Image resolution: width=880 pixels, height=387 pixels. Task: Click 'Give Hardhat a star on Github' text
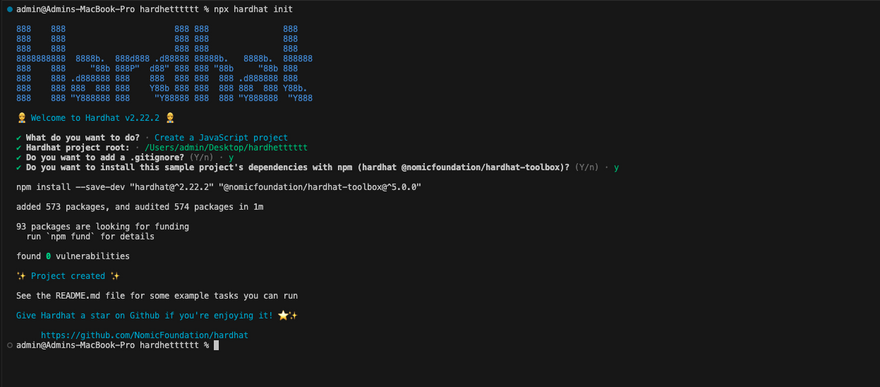(x=144, y=315)
